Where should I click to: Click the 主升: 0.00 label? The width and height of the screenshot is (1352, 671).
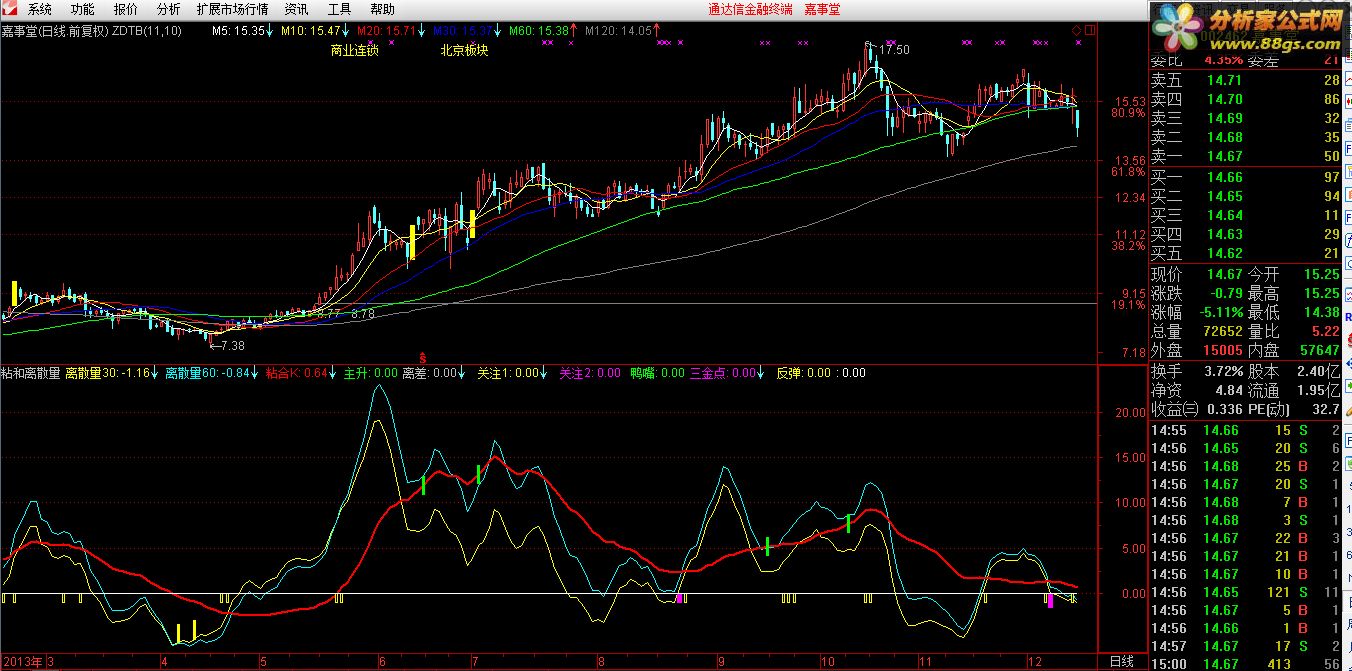click(371, 373)
